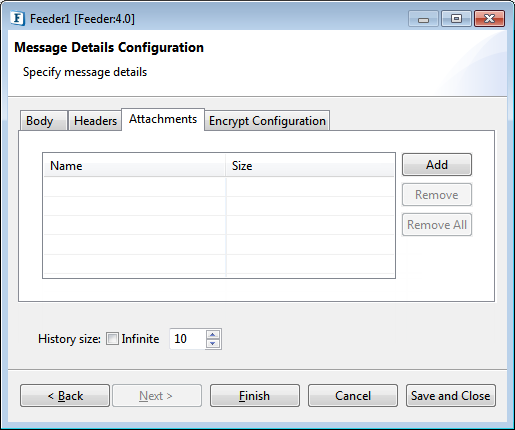Decrease history size with down arrow
Image resolution: width=515 pixels, height=430 pixels.
tap(213, 343)
